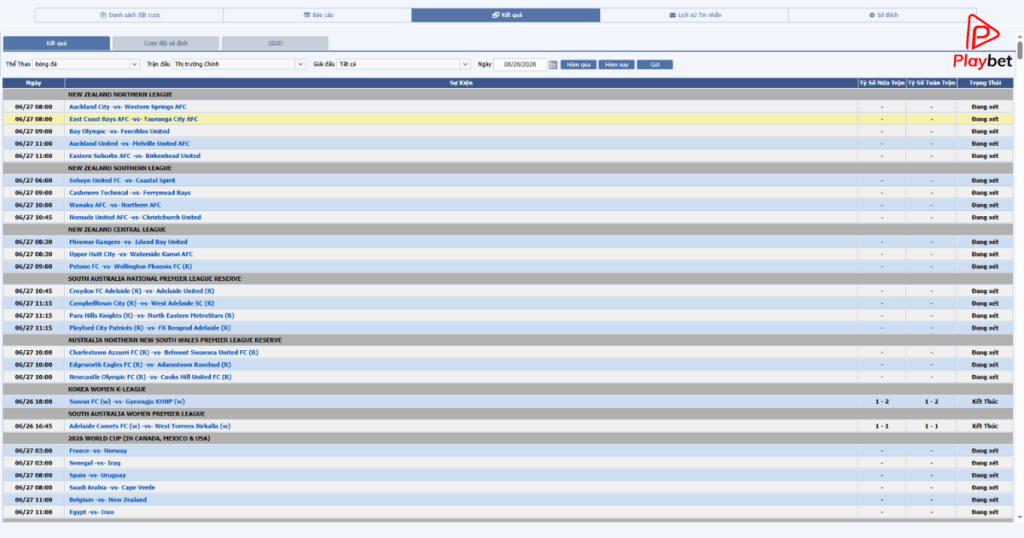
Task: Open Upper Hutt City vs Waterside Karori
Action: tap(131, 254)
